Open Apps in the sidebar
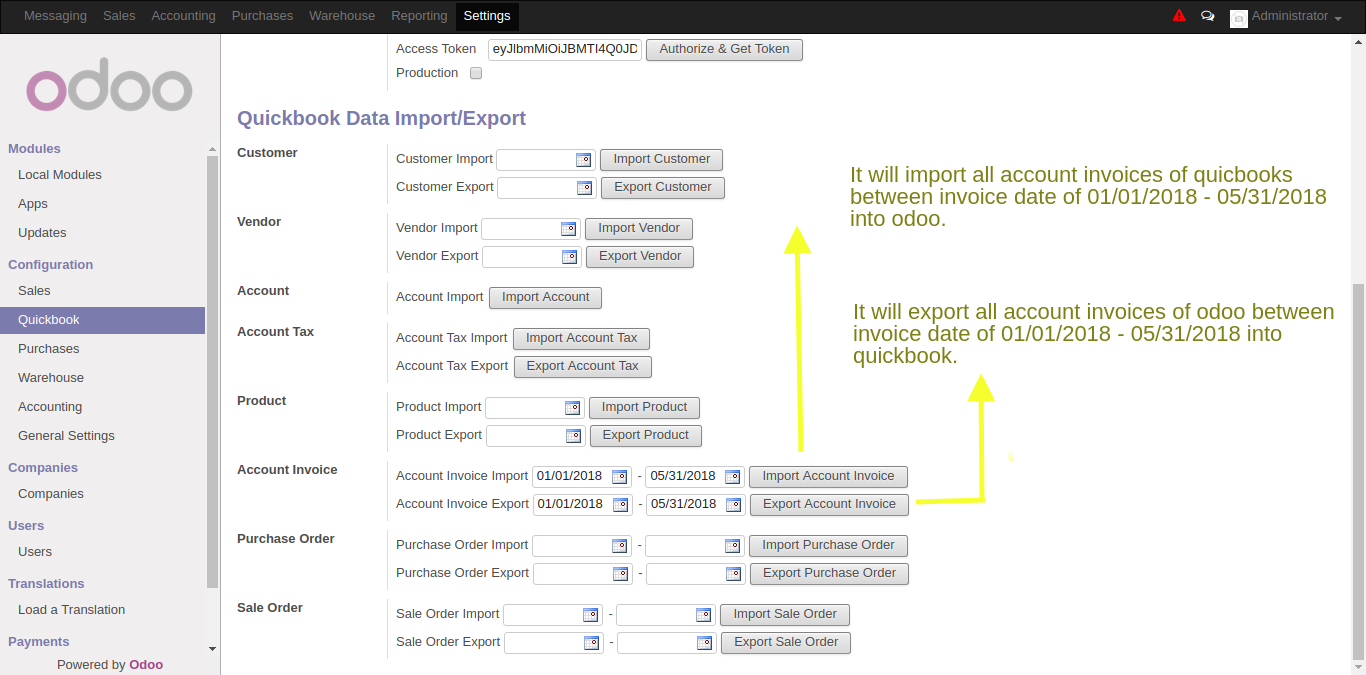 pos(33,204)
